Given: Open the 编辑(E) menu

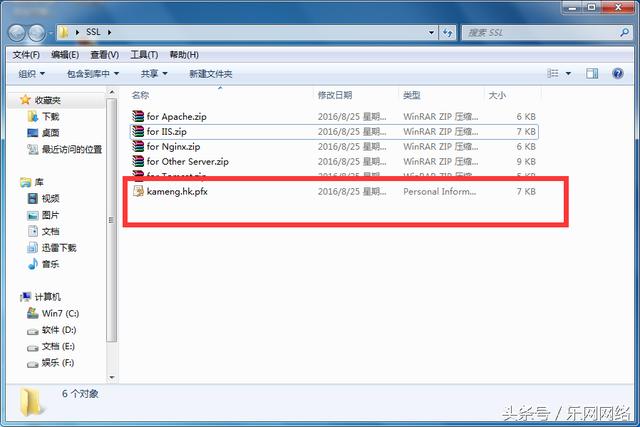Looking at the screenshot, I should point(65,55).
